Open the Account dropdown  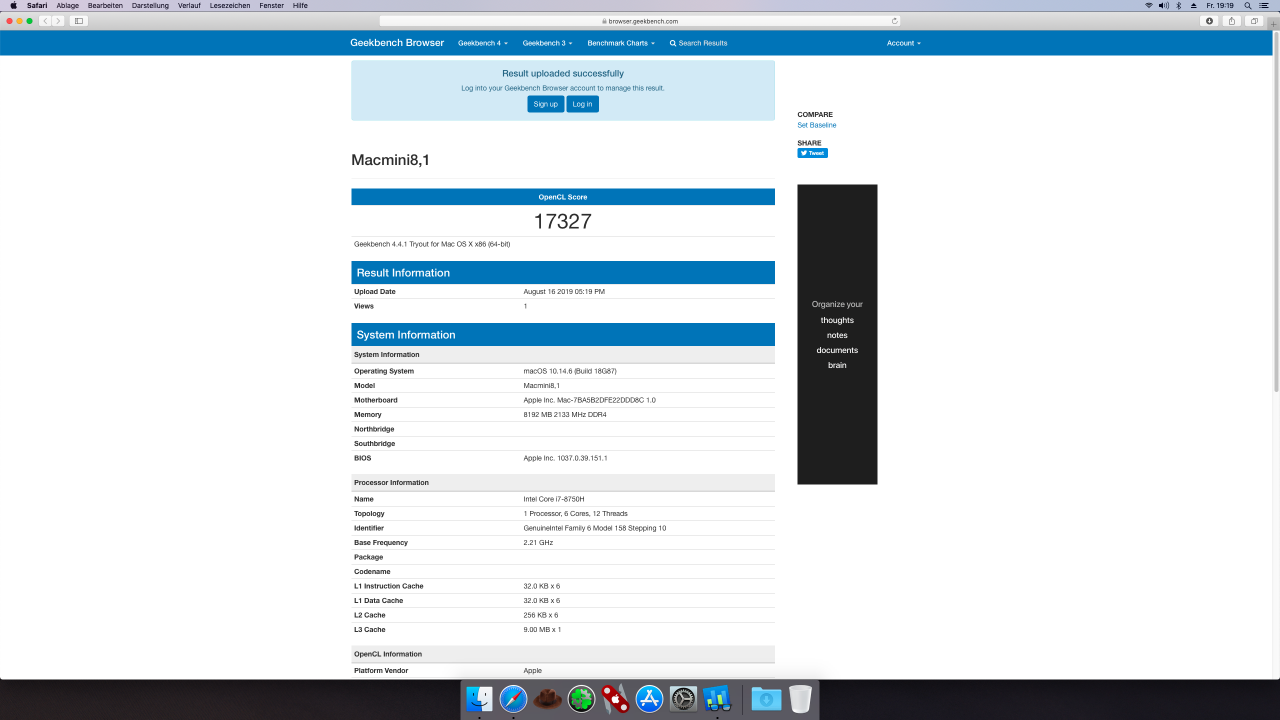click(x=903, y=43)
